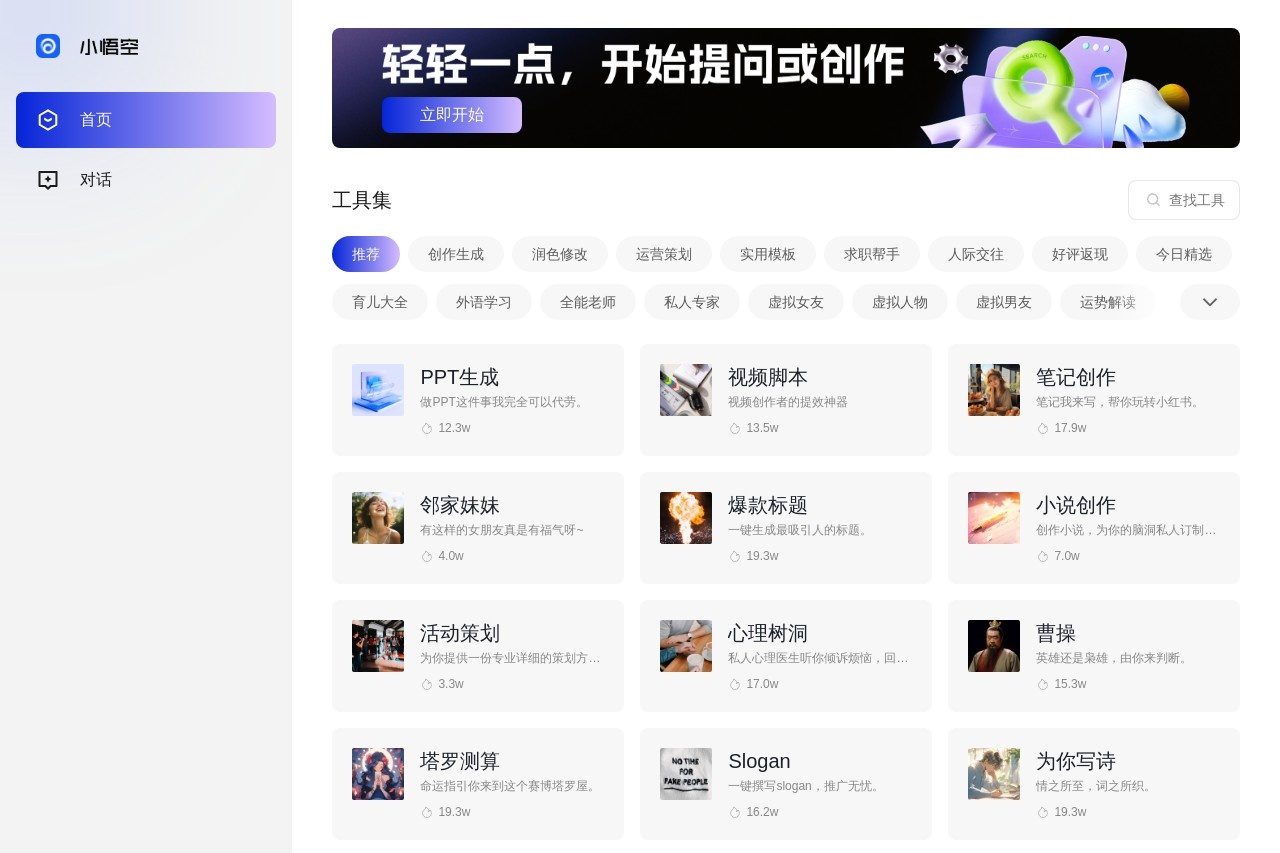Click the flame usage icon under 视频脚本
The height and width of the screenshot is (853, 1280).
coord(736,428)
